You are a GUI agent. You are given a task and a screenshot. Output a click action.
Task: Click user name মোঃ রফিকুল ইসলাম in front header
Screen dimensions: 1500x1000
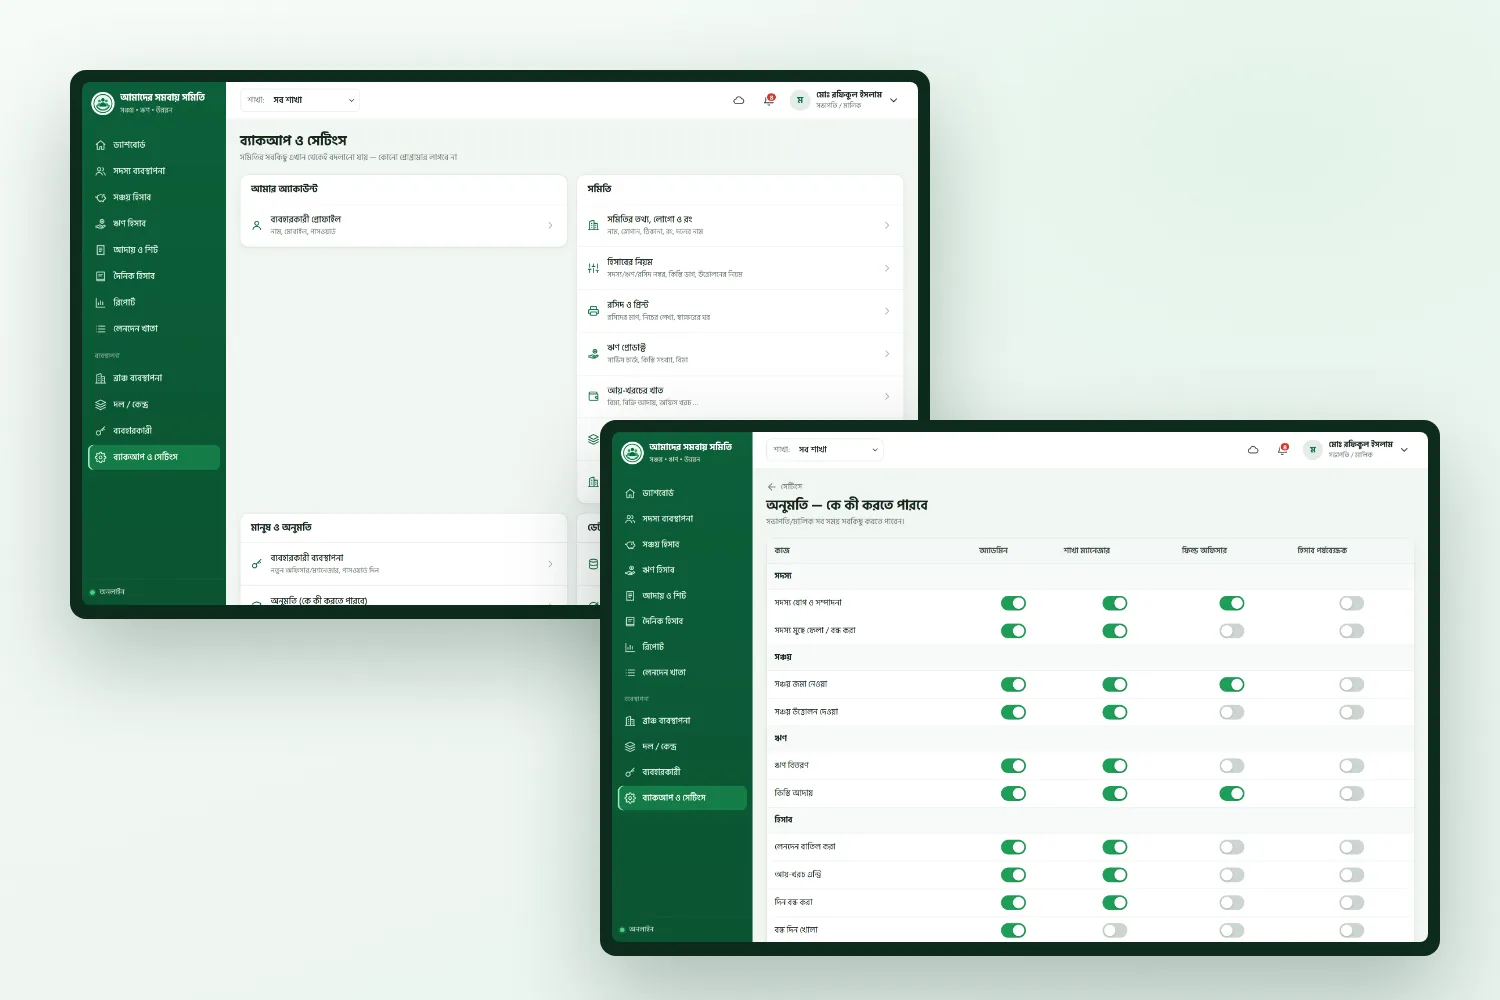[x=1360, y=445]
